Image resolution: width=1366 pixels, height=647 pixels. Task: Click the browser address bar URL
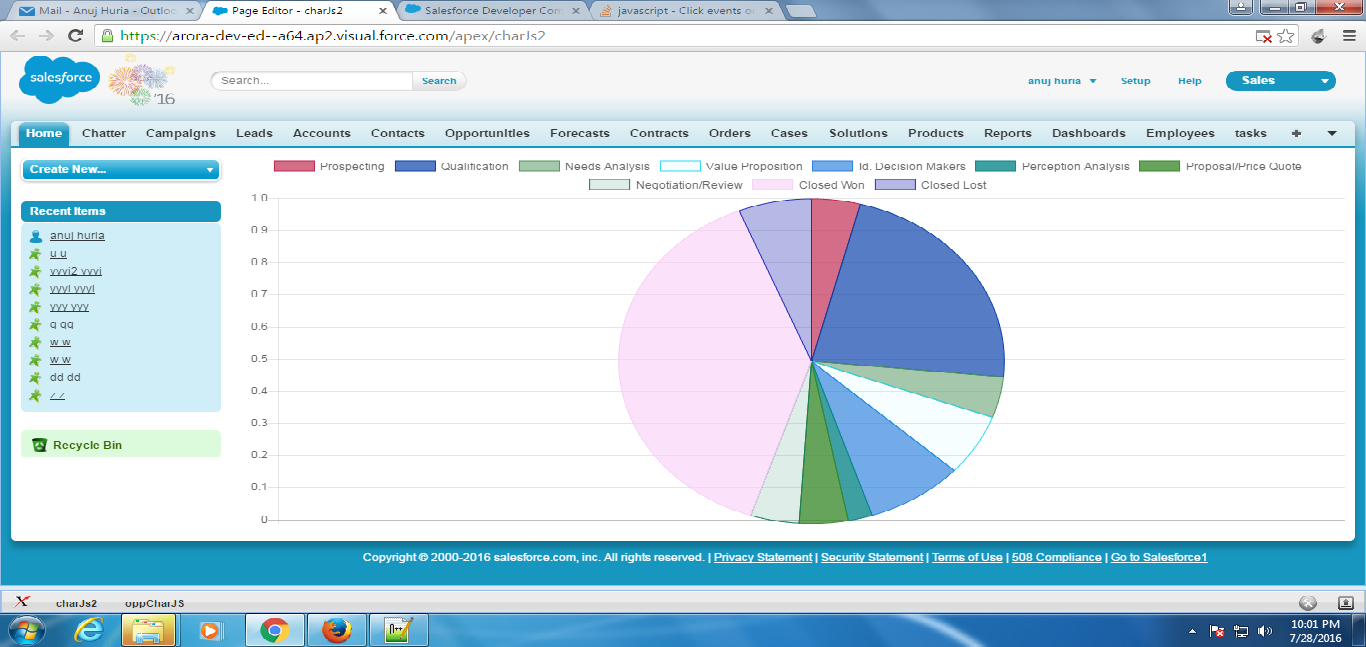[x=332, y=35]
